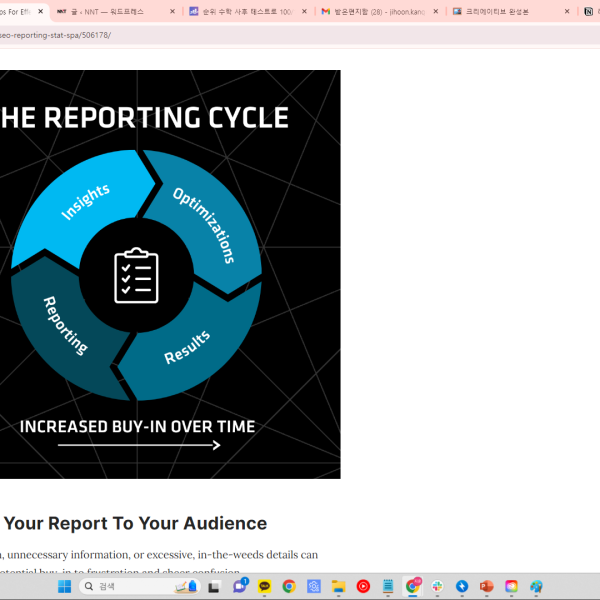
Task: Open the Notepad taskbar icon
Action: point(388,586)
